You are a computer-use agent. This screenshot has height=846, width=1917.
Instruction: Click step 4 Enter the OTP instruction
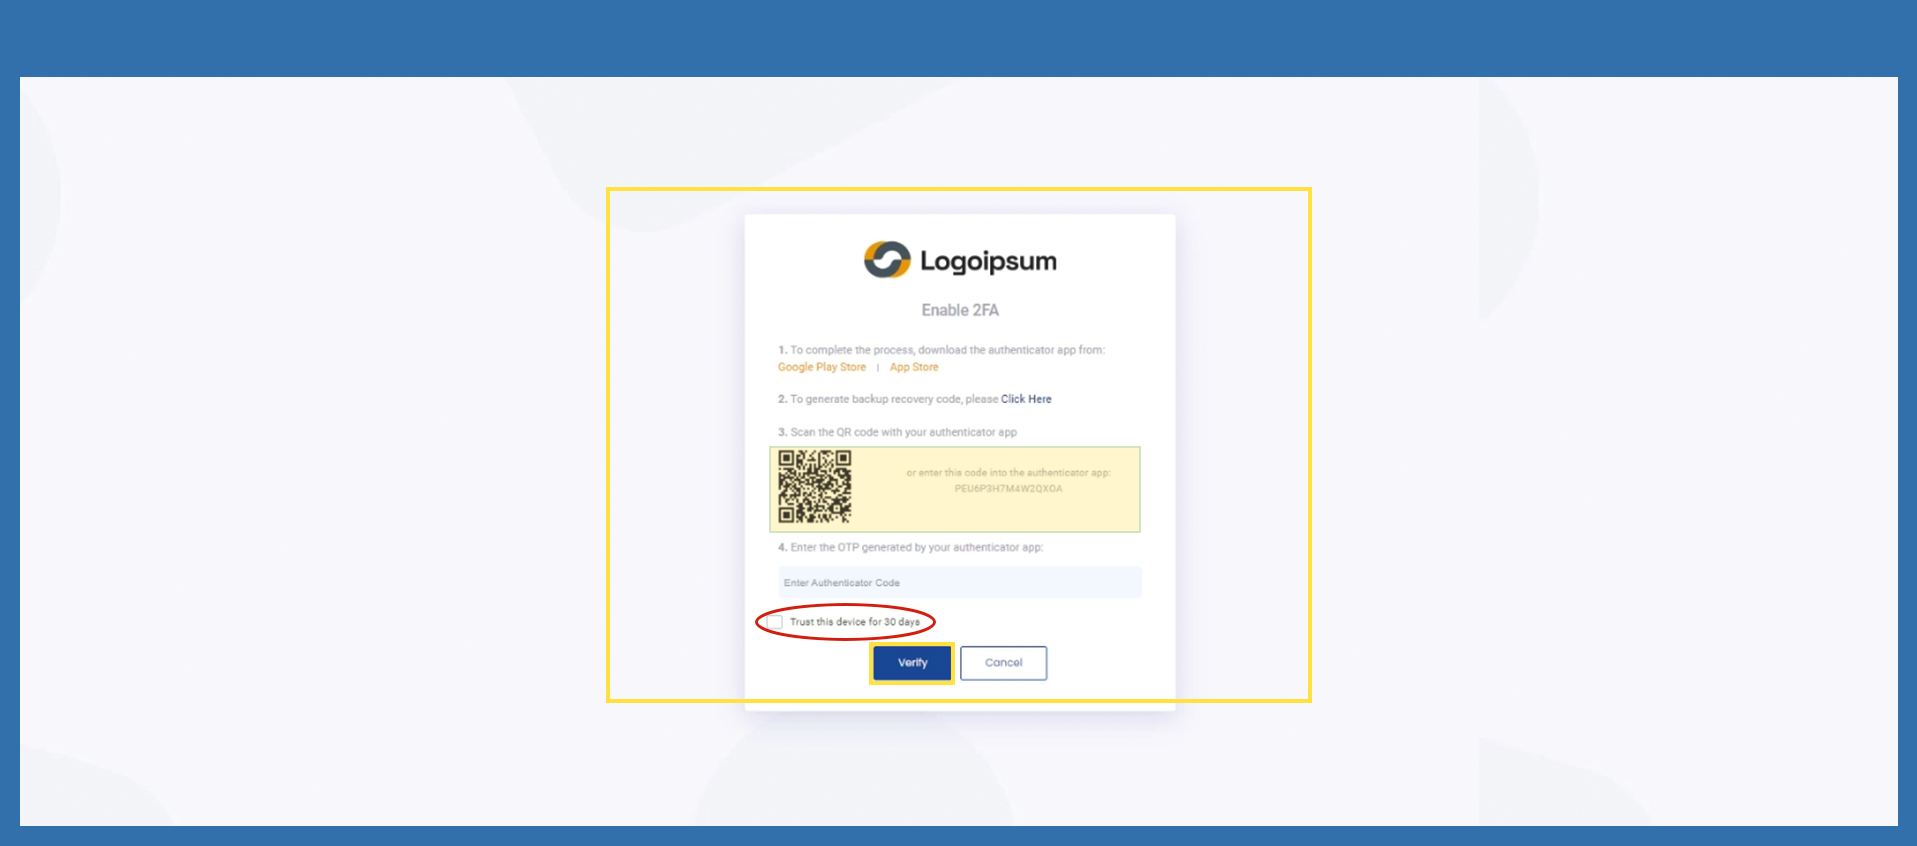coord(910,547)
